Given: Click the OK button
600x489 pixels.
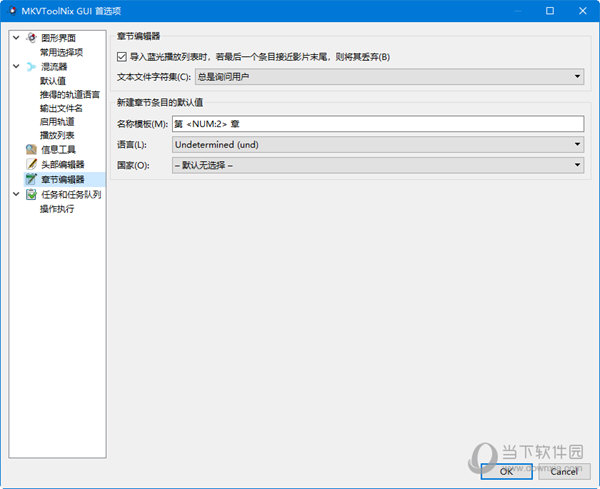Looking at the screenshot, I should (x=507, y=471).
